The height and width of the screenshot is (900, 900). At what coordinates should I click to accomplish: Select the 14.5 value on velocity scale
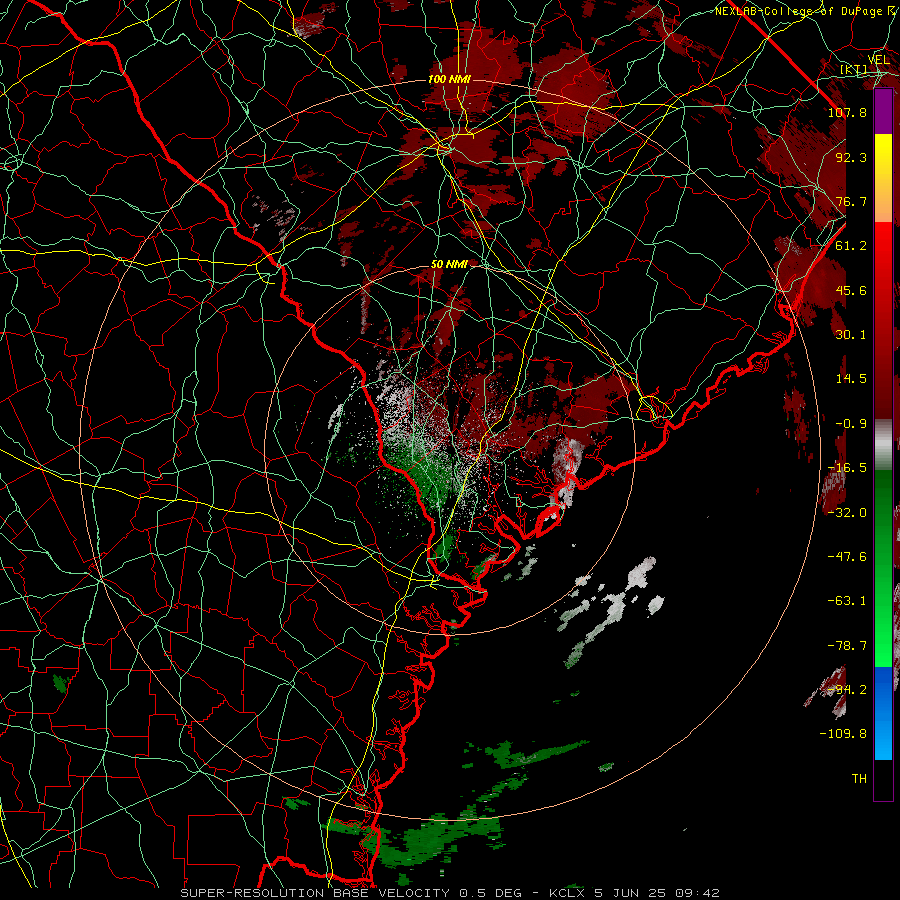tap(851, 379)
